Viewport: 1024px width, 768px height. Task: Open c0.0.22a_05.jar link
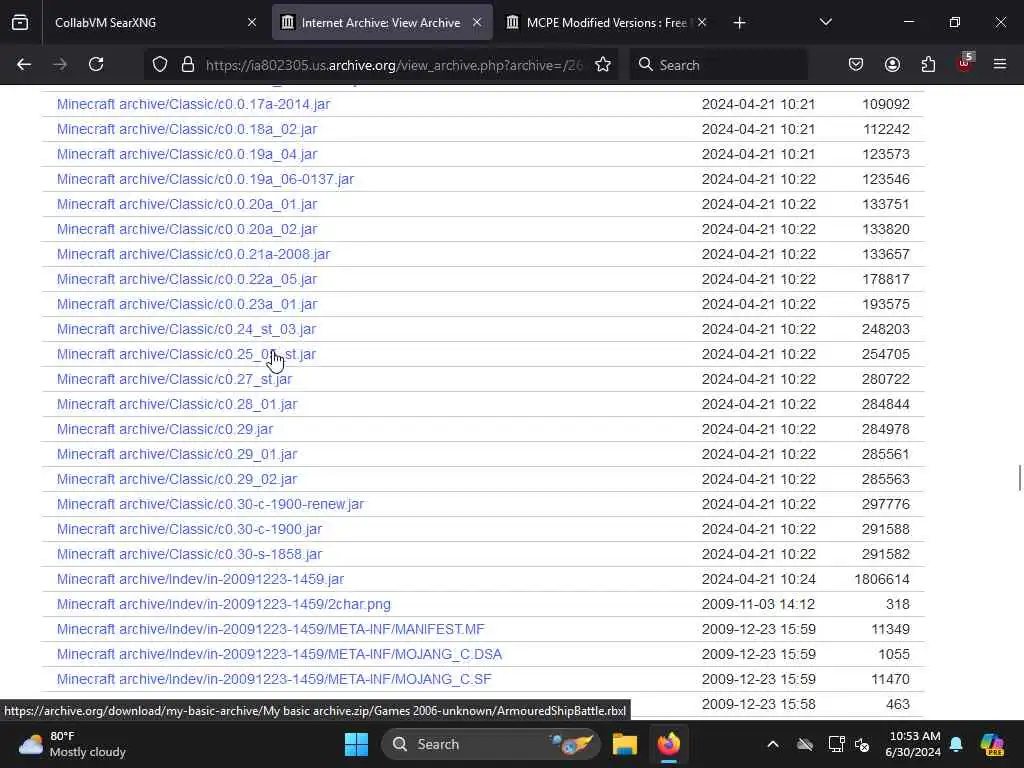[x=187, y=279]
